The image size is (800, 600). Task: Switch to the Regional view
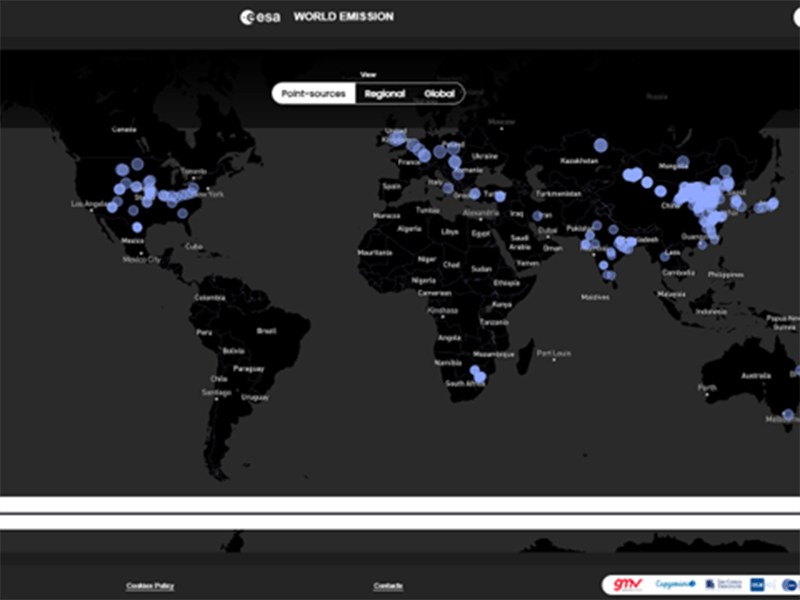coord(385,93)
